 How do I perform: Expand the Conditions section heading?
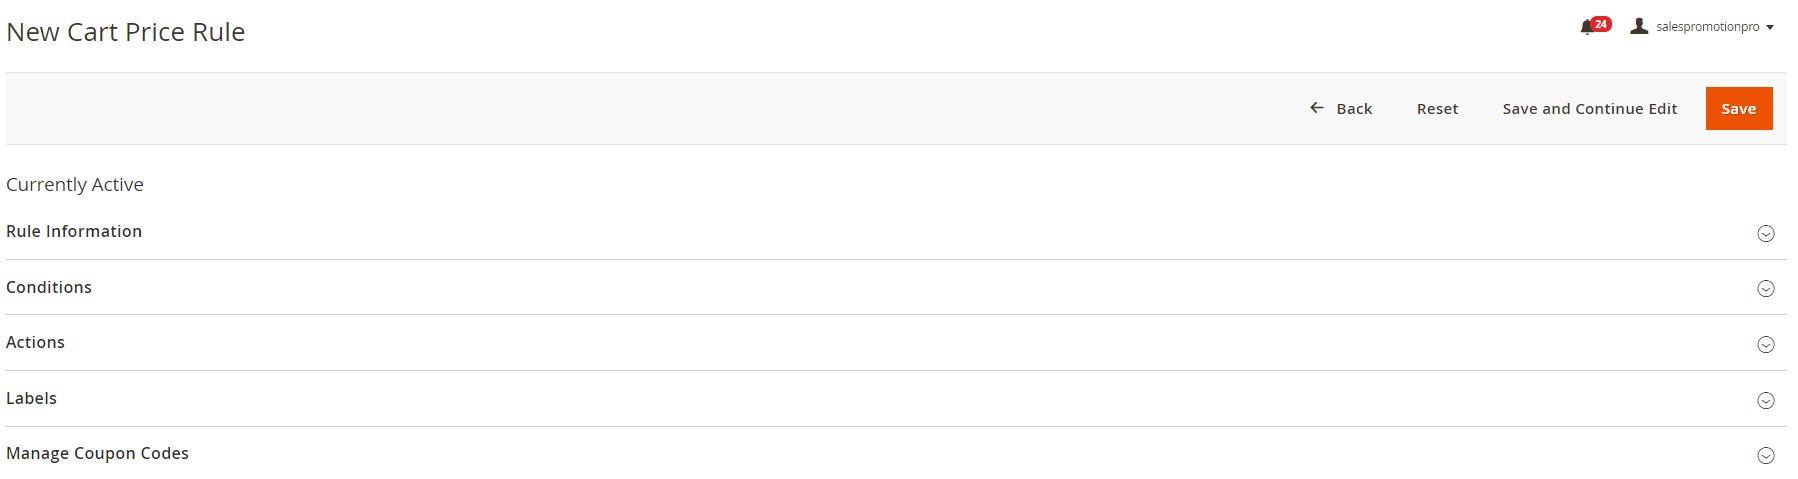(49, 287)
